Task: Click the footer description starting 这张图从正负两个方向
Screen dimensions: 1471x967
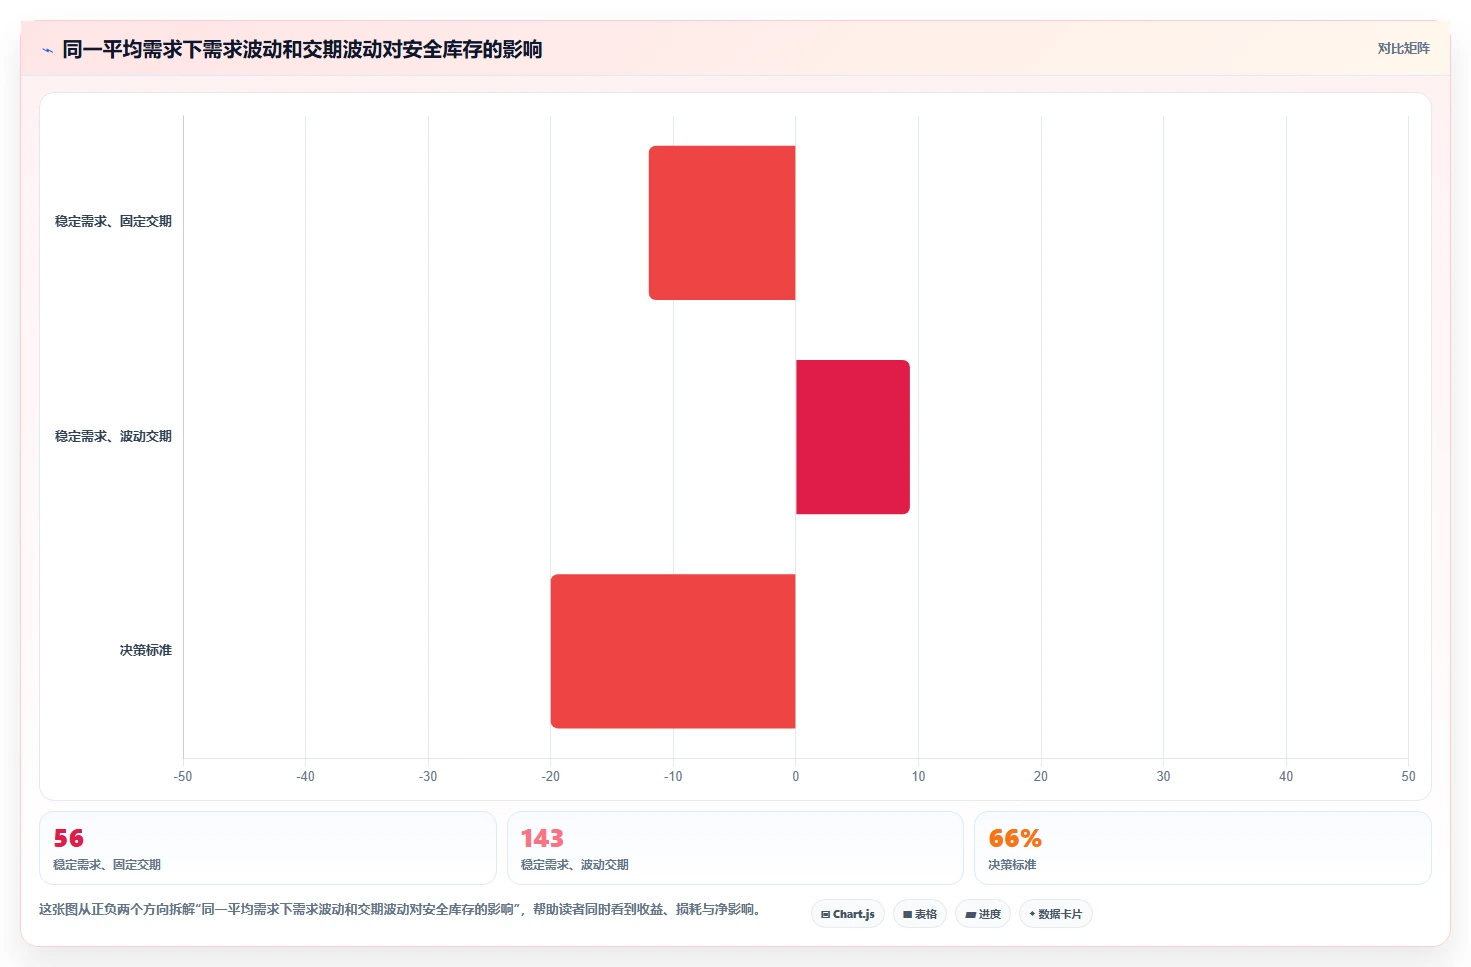Action: point(403,909)
